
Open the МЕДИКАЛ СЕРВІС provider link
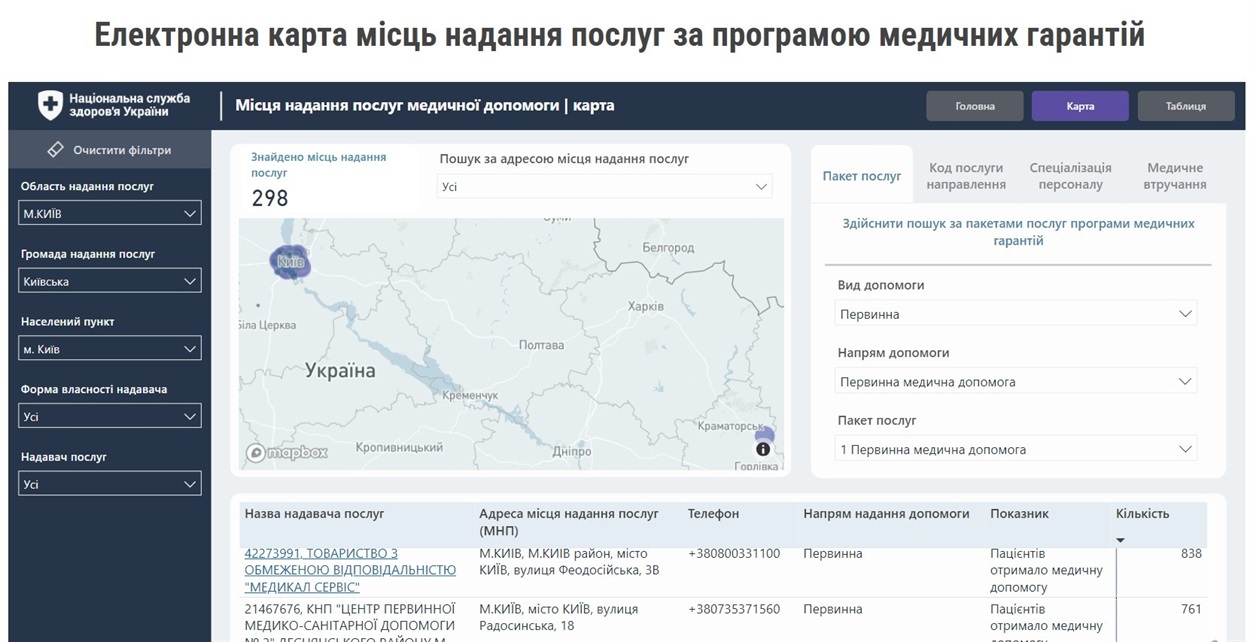[x=350, y=570]
